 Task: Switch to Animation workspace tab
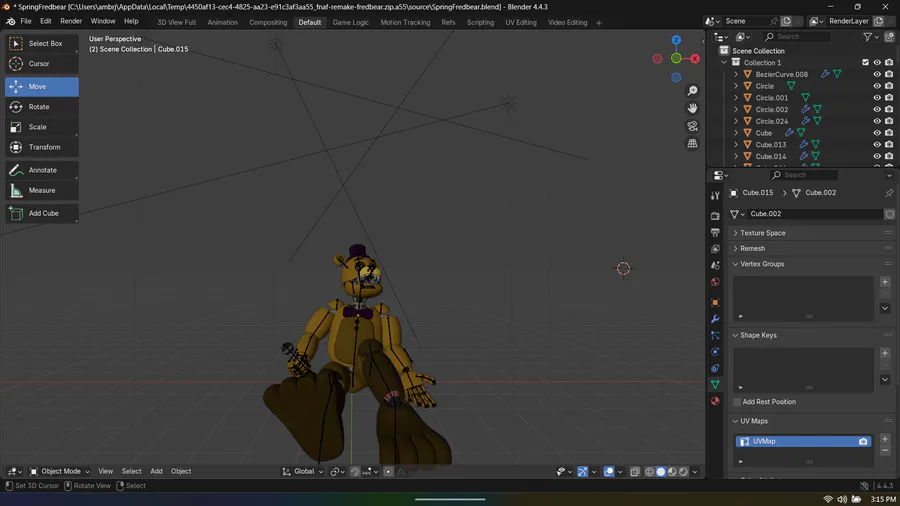222,22
